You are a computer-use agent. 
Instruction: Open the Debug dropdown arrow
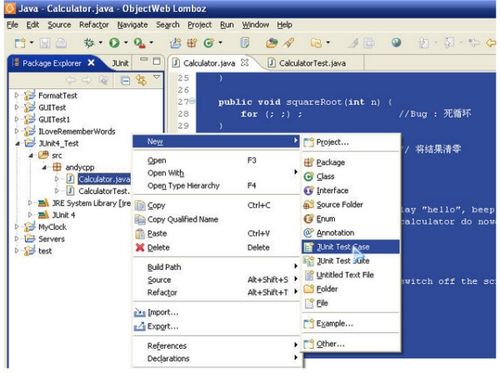(x=100, y=43)
